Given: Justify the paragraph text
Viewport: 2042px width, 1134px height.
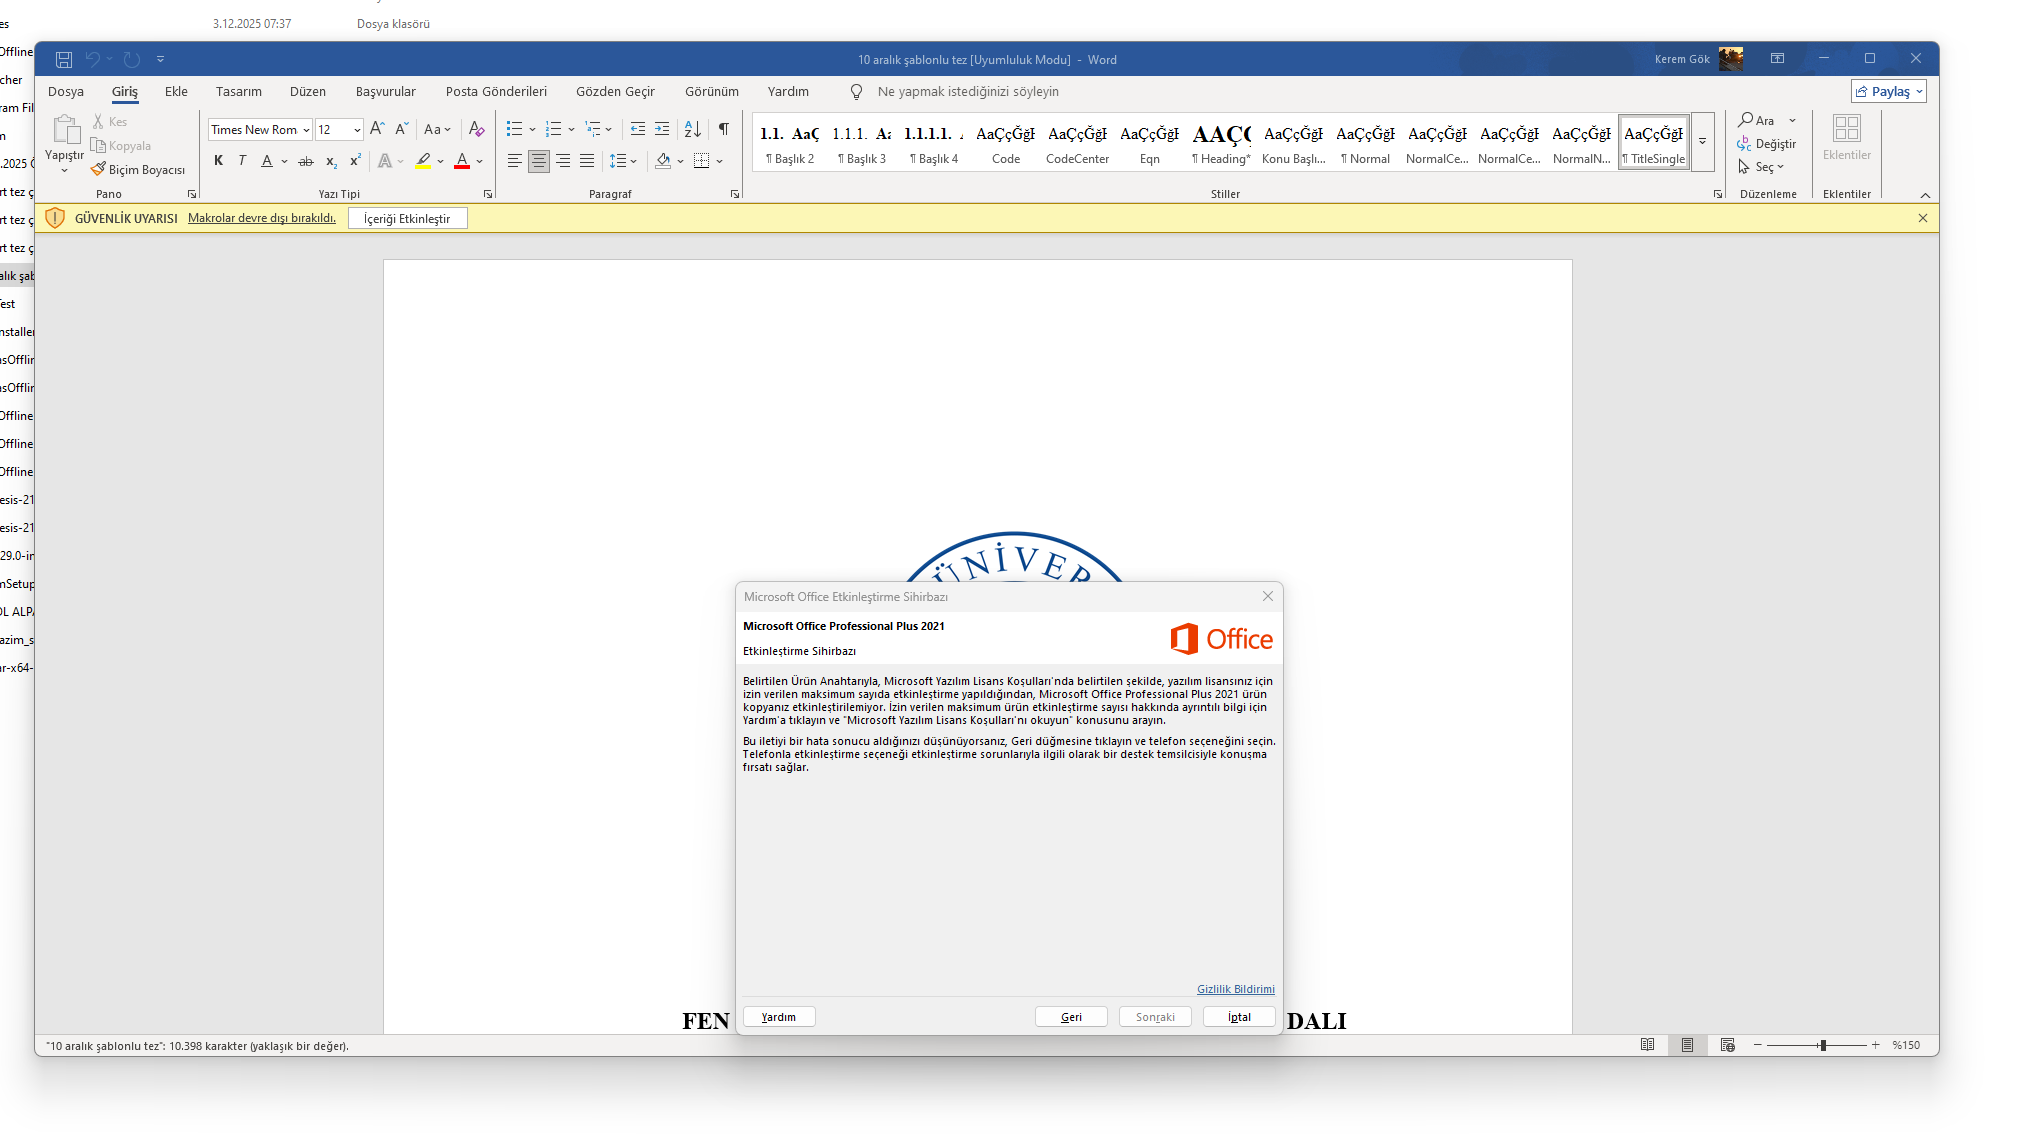Looking at the screenshot, I should pyautogui.click(x=587, y=161).
